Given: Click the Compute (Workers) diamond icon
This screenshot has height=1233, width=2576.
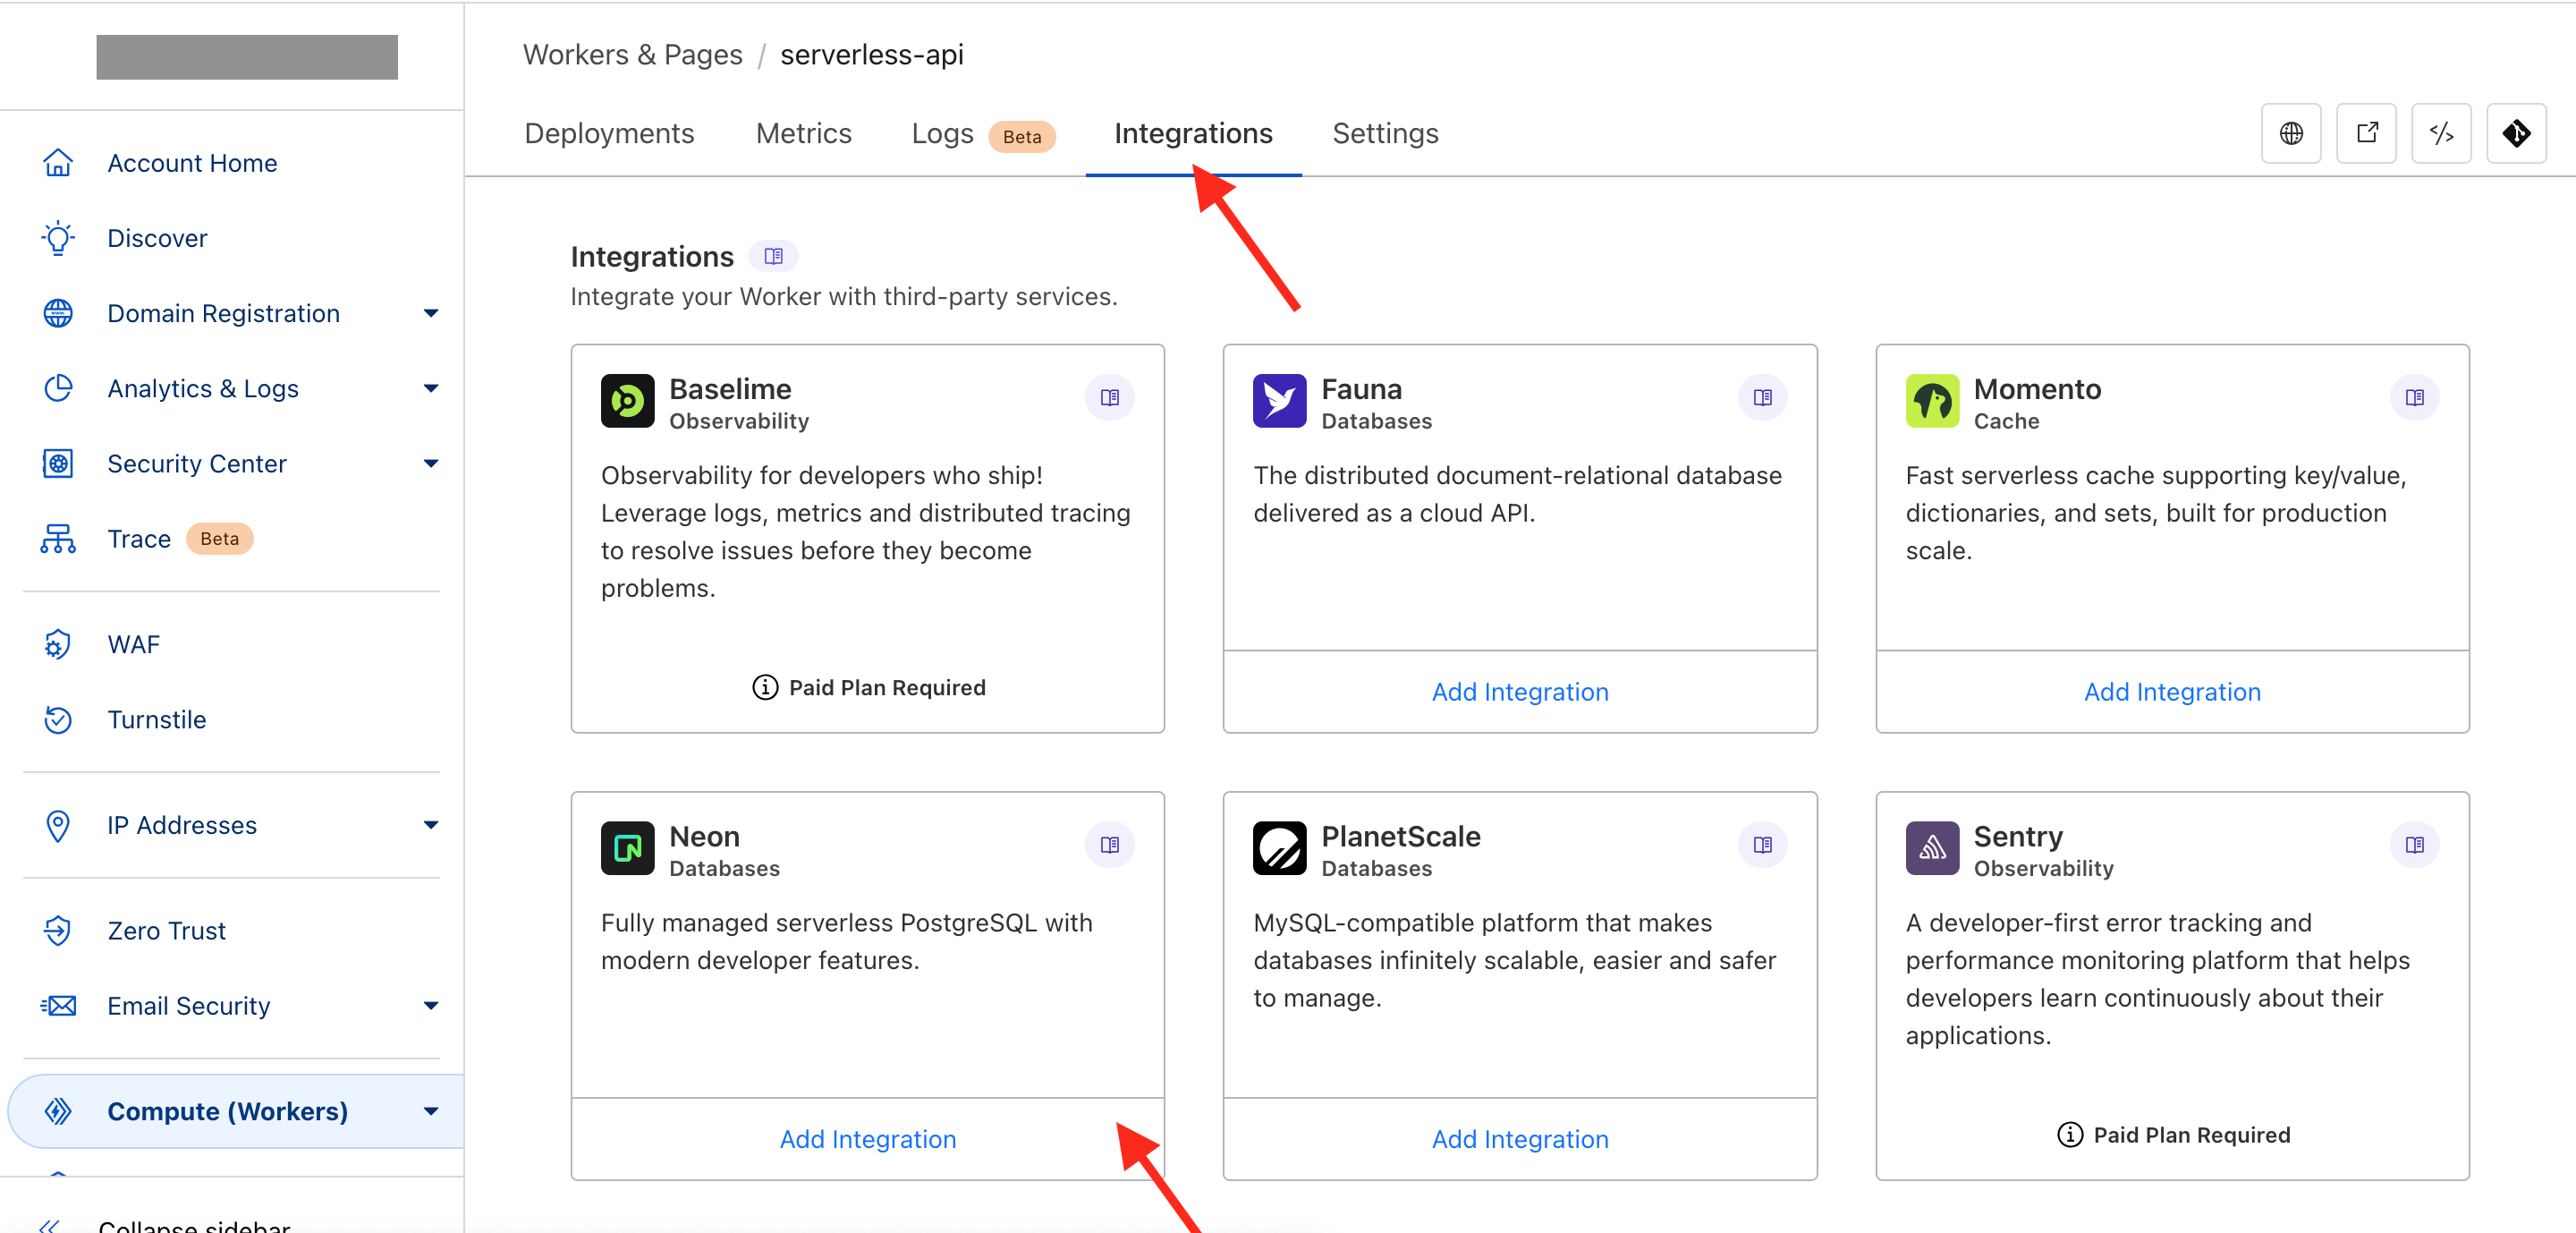Looking at the screenshot, I should [58, 1110].
